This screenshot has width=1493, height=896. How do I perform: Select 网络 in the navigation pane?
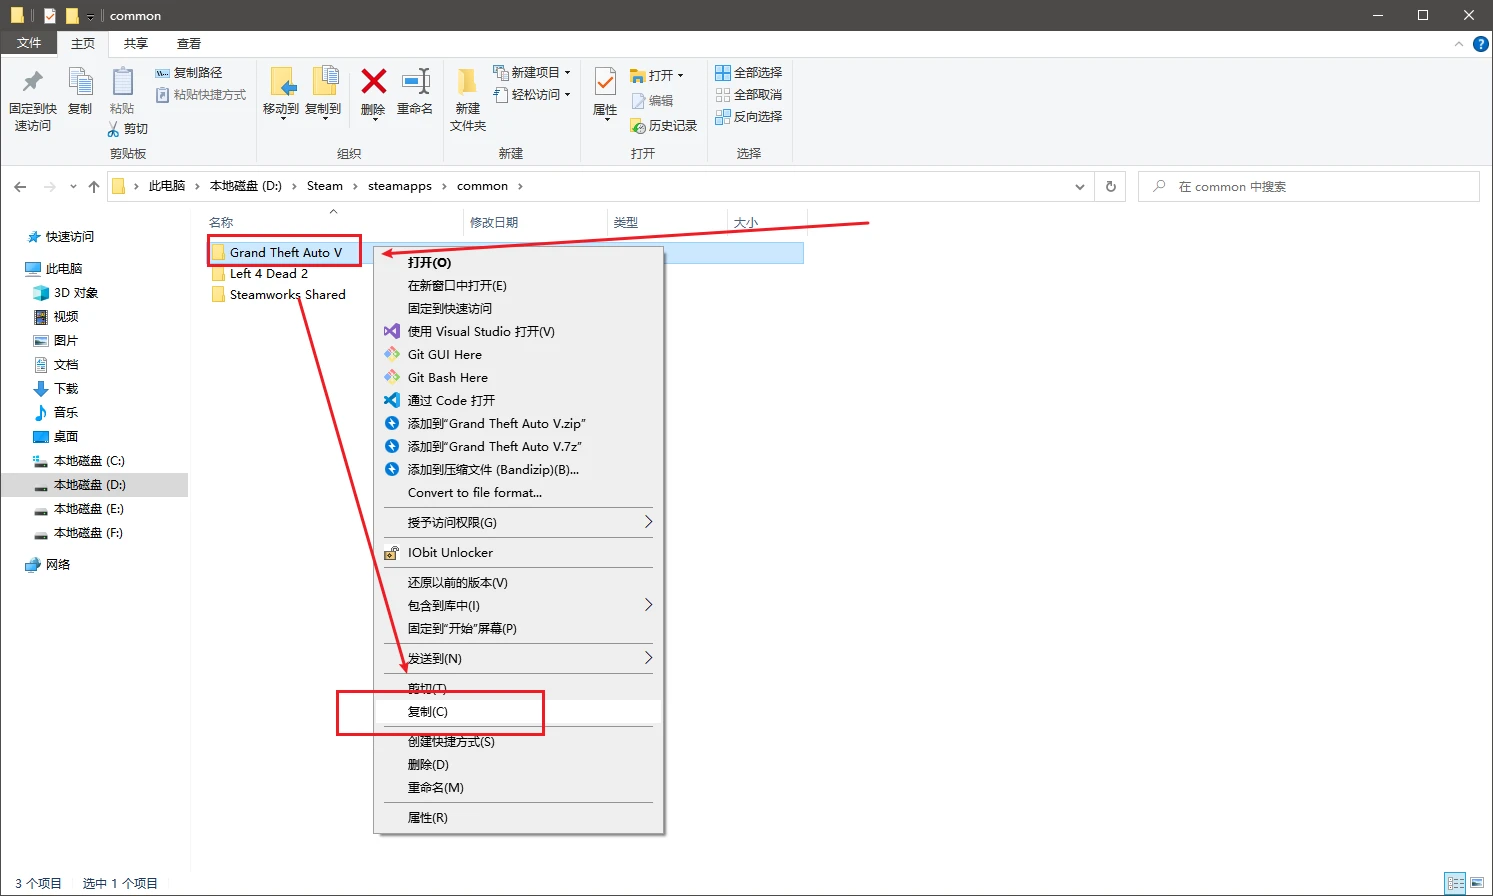coord(58,565)
